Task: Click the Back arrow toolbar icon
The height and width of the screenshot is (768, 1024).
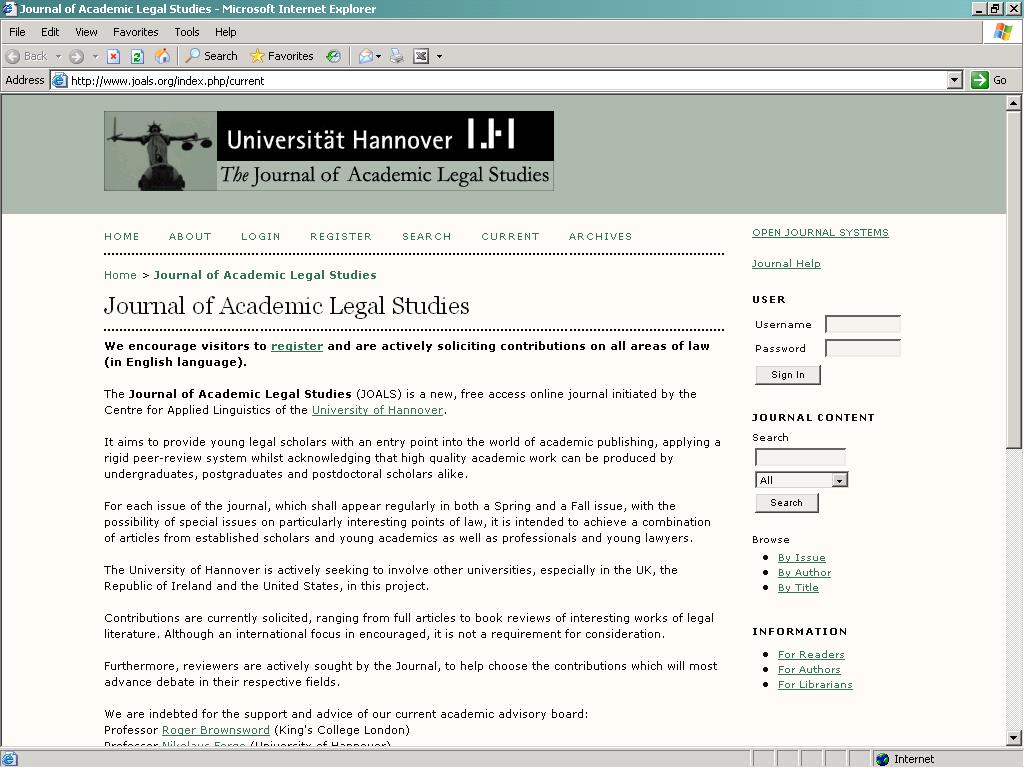Action: [x=12, y=56]
